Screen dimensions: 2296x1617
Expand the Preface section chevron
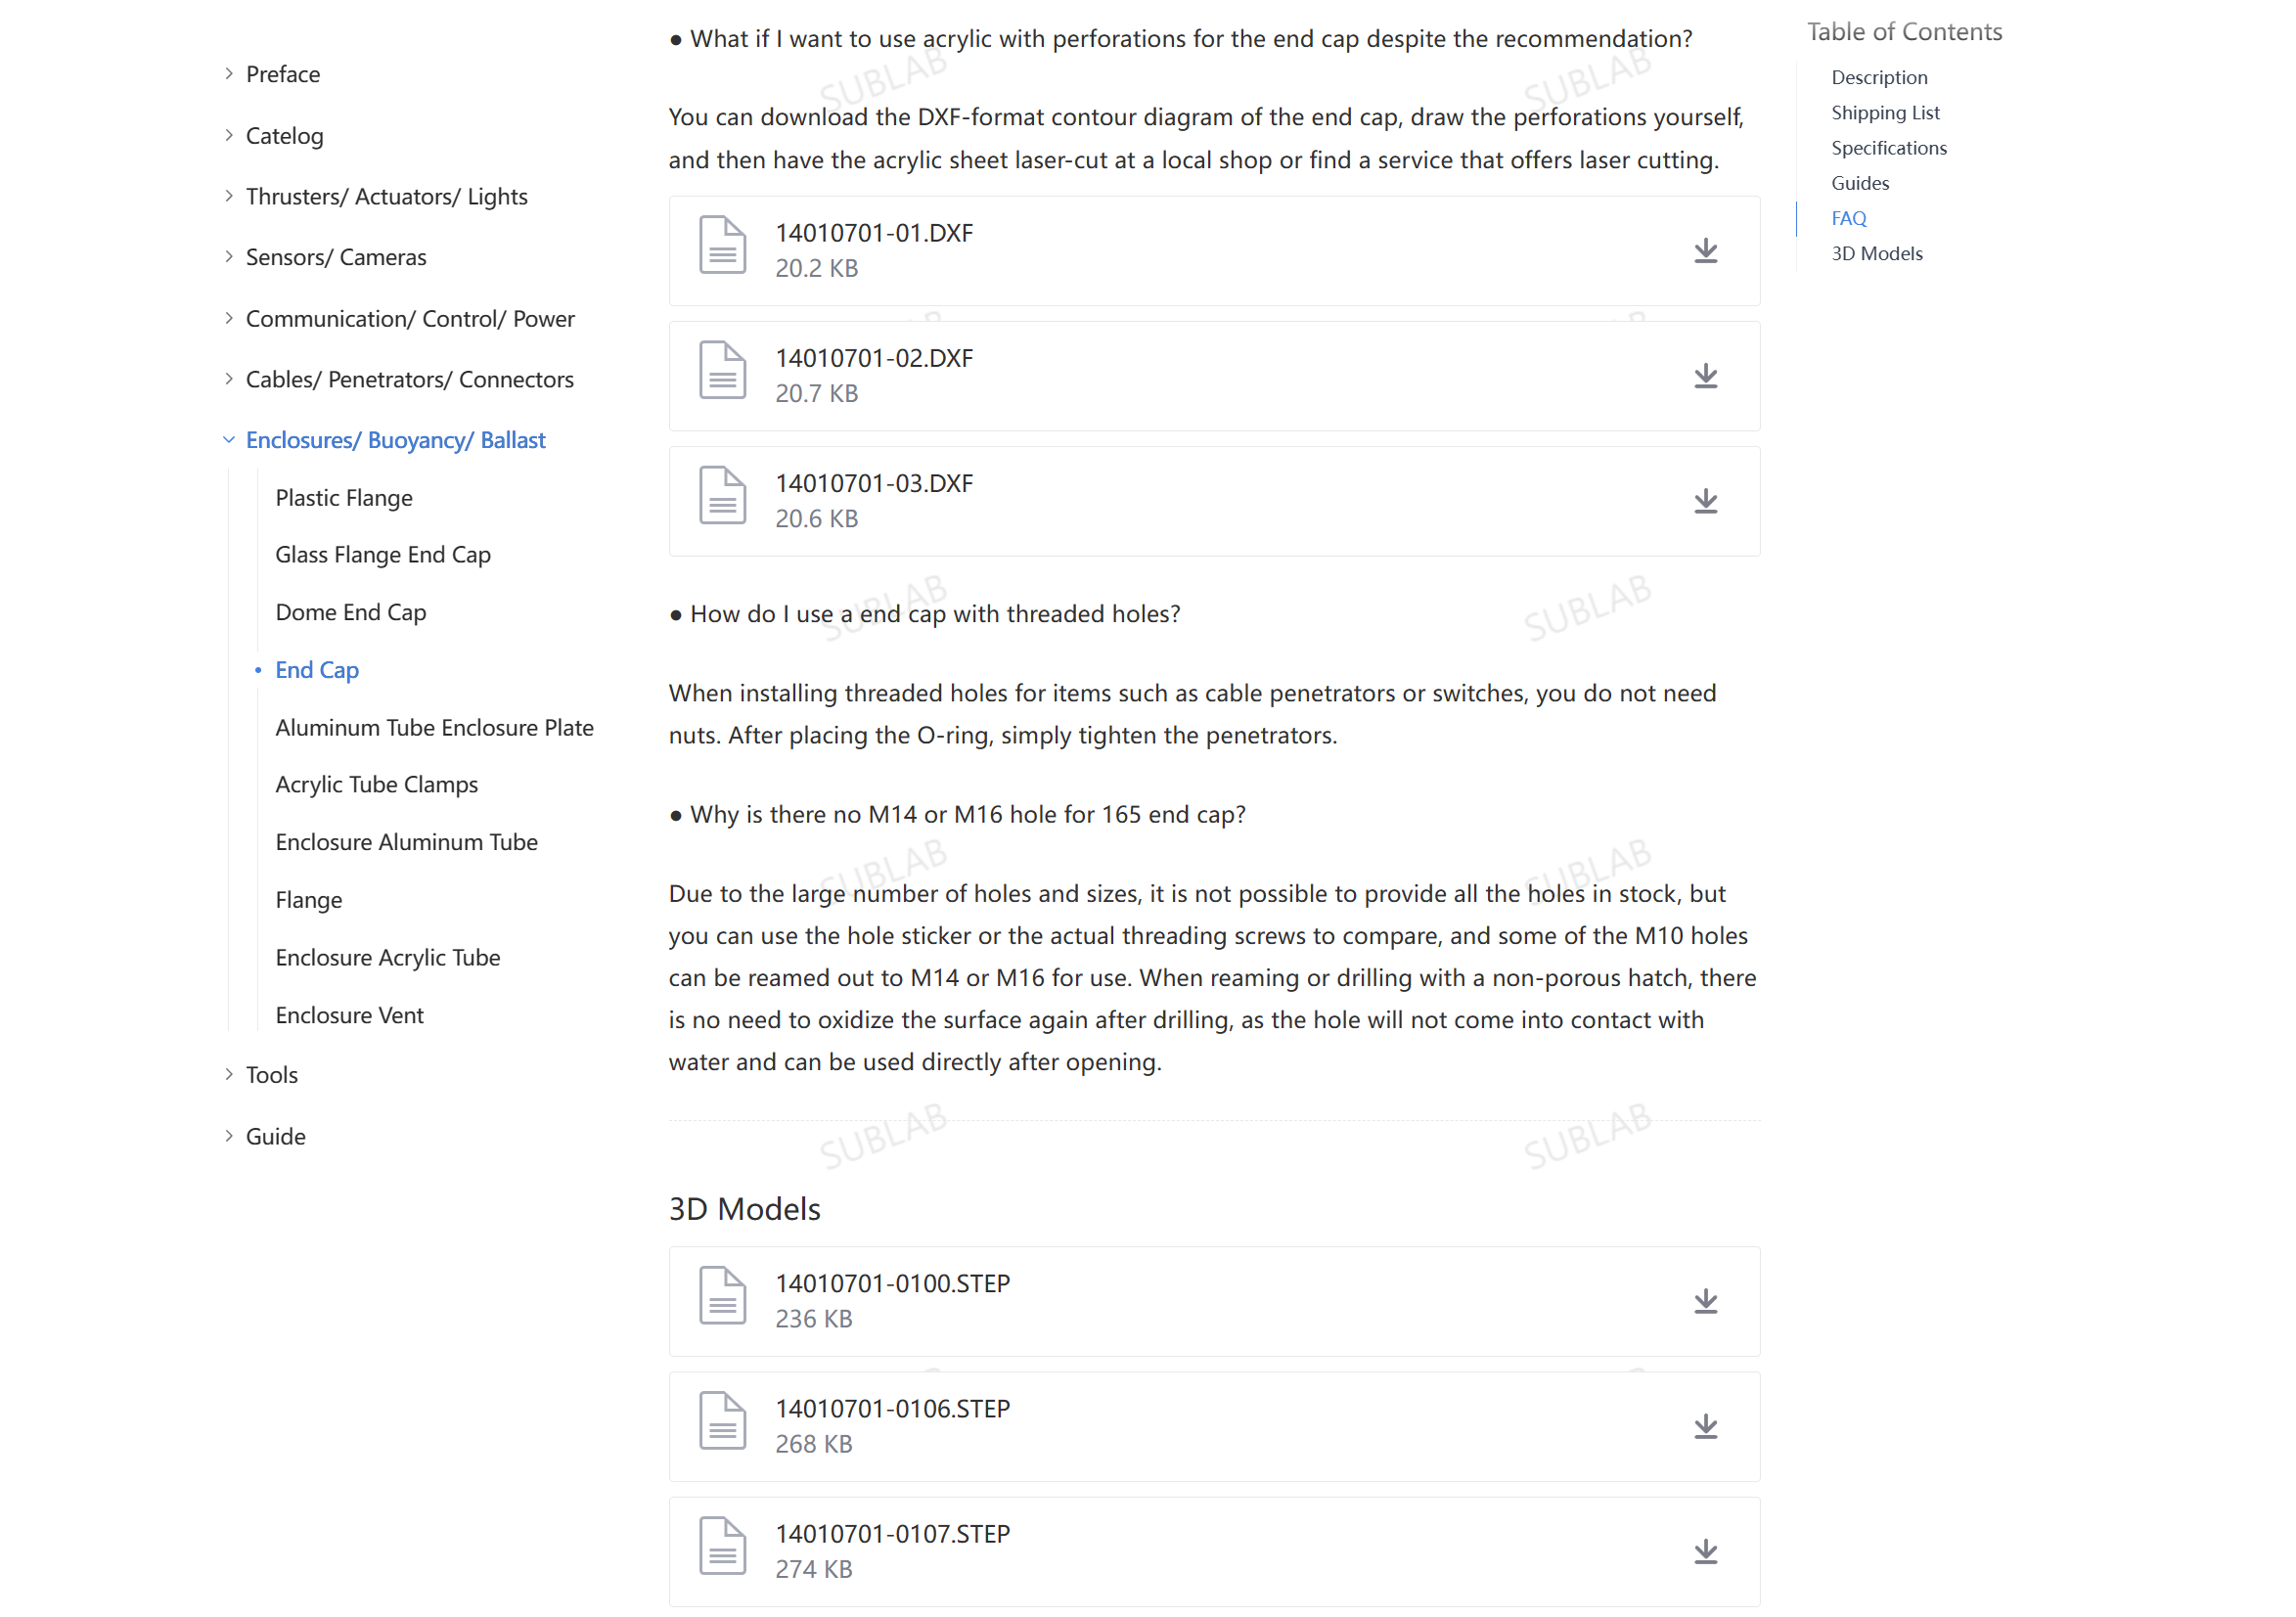(229, 74)
